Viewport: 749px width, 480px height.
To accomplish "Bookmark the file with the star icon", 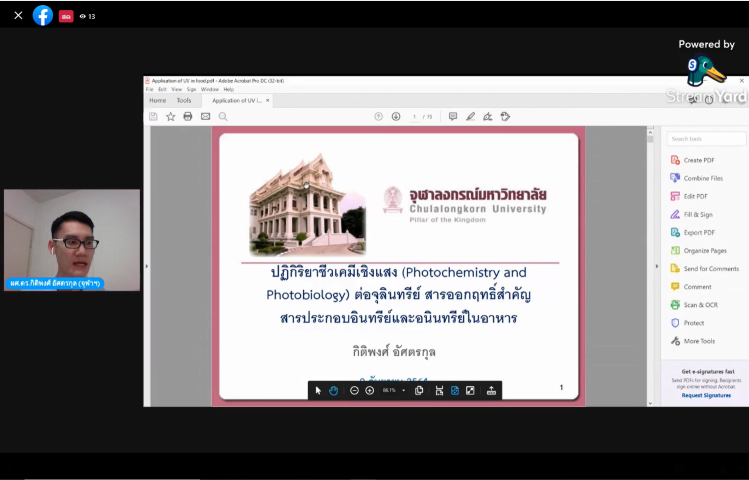I will tap(170, 117).
